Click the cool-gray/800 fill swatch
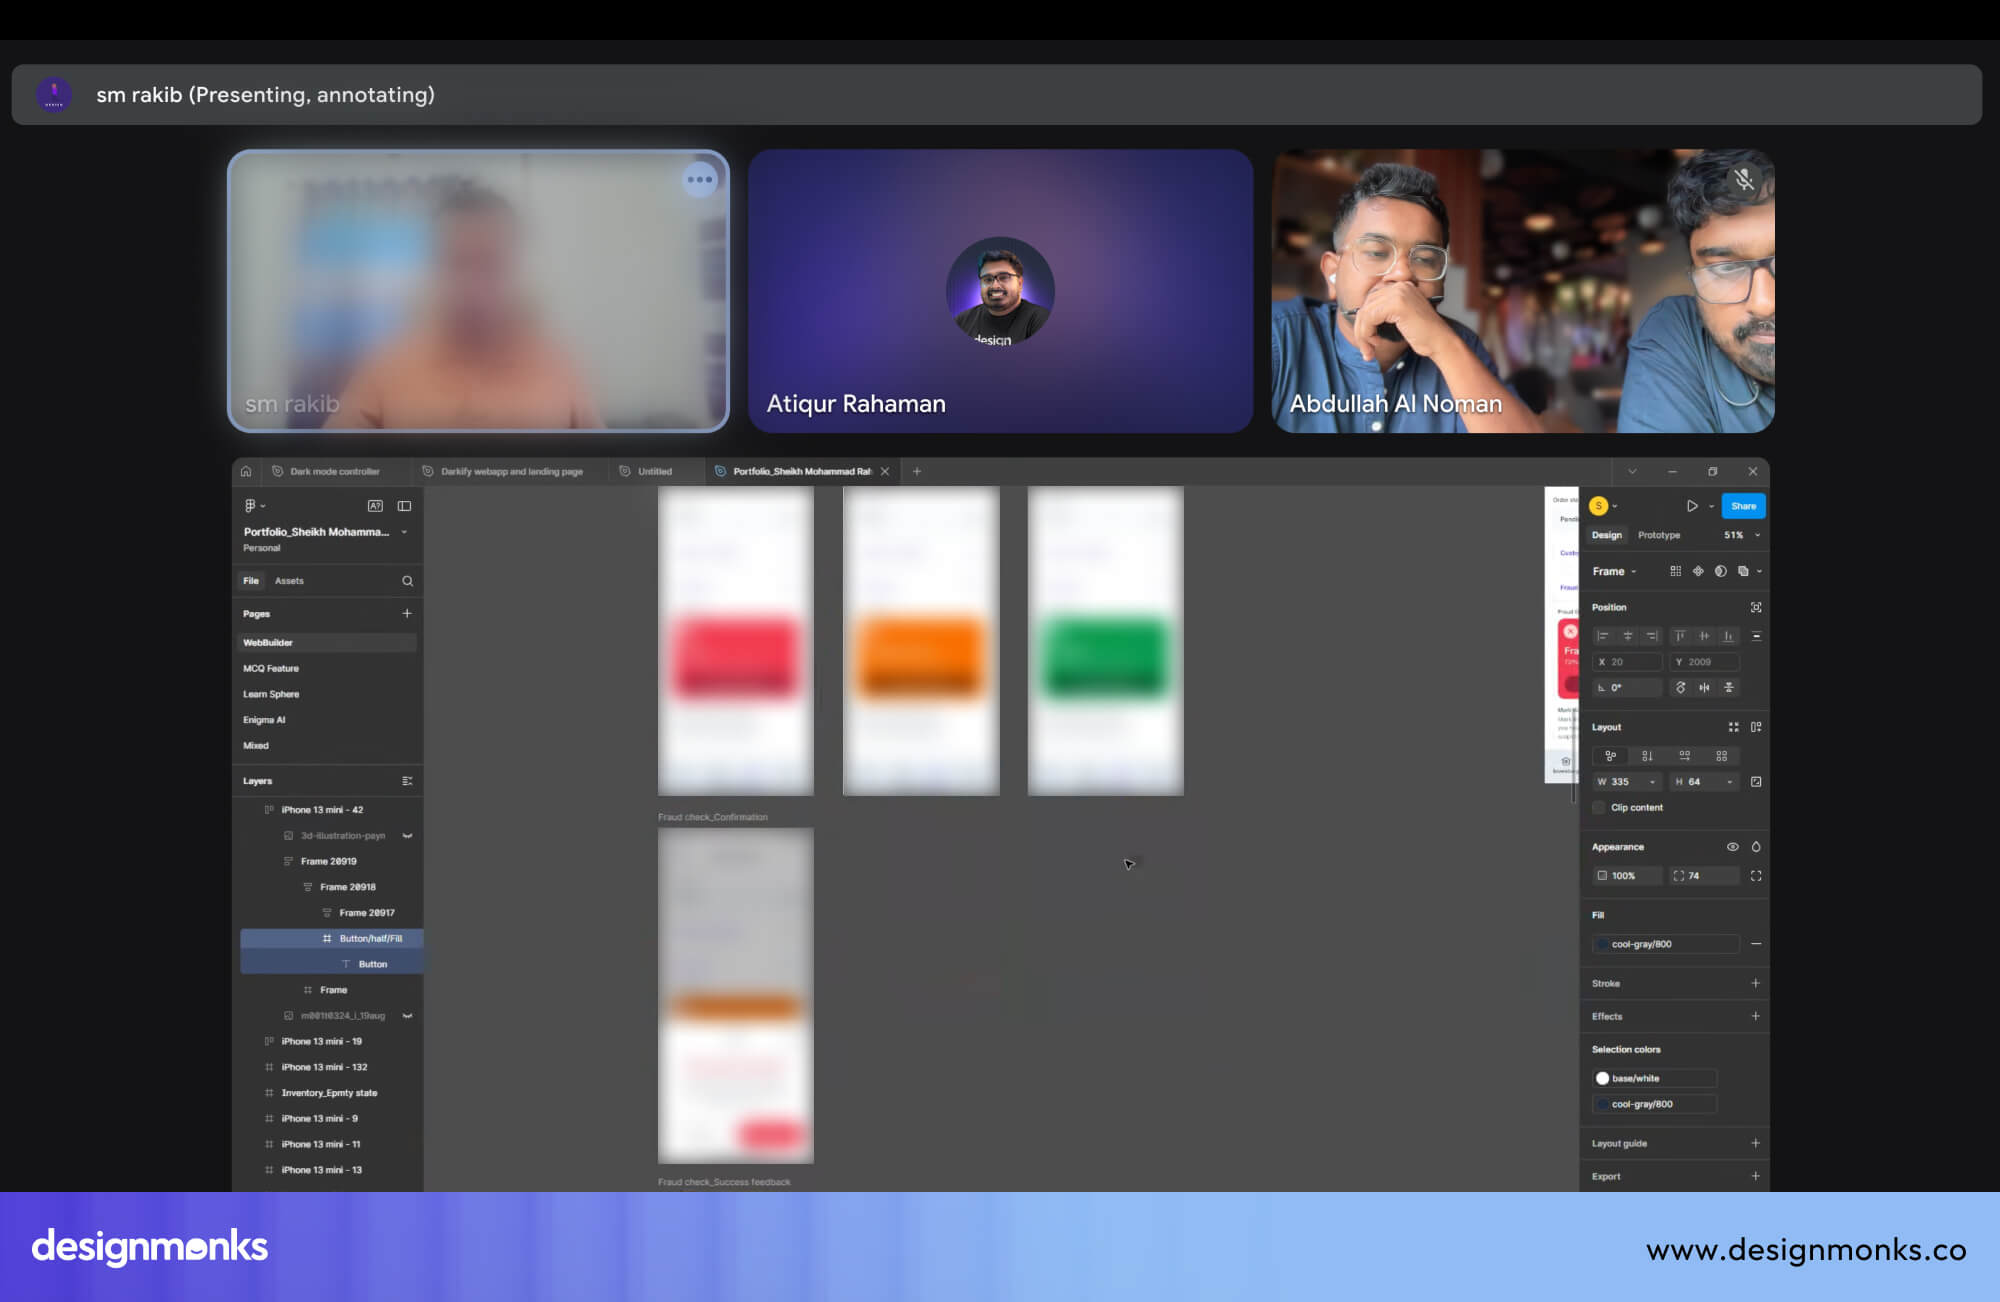The height and width of the screenshot is (1302, 2000). click(x=1603, y=944)
